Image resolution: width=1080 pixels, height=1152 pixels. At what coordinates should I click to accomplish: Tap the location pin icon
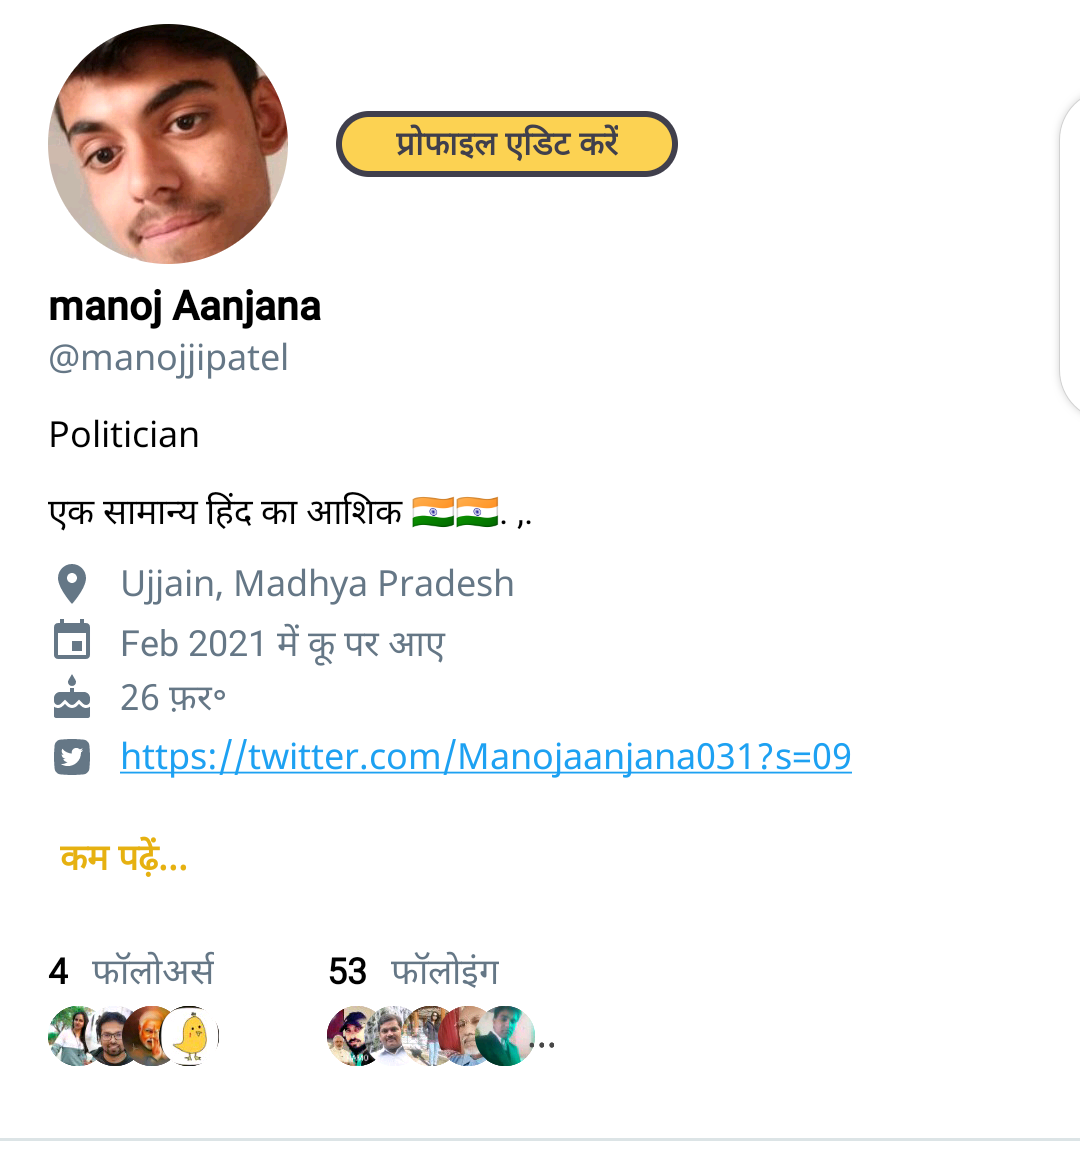click(72, 584)
